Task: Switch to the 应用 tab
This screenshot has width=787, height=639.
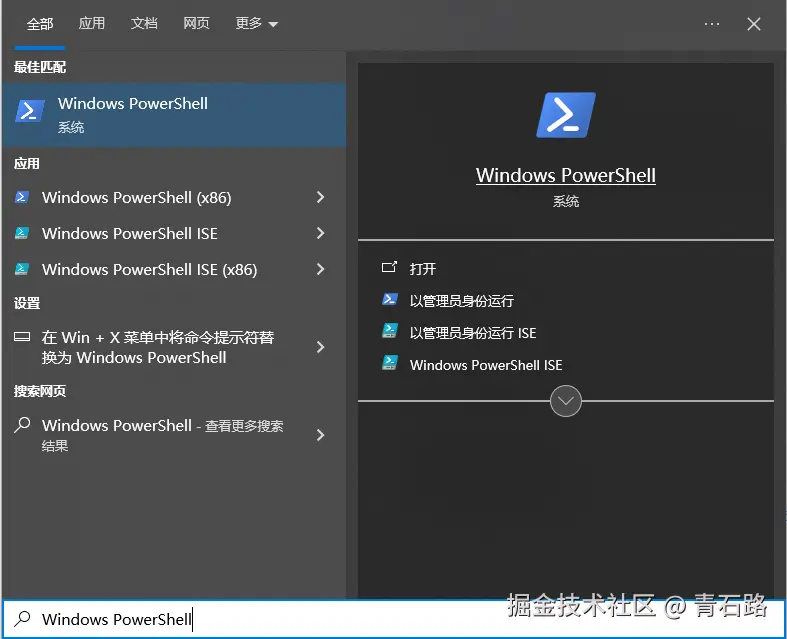Action: [x=91, y=24]
